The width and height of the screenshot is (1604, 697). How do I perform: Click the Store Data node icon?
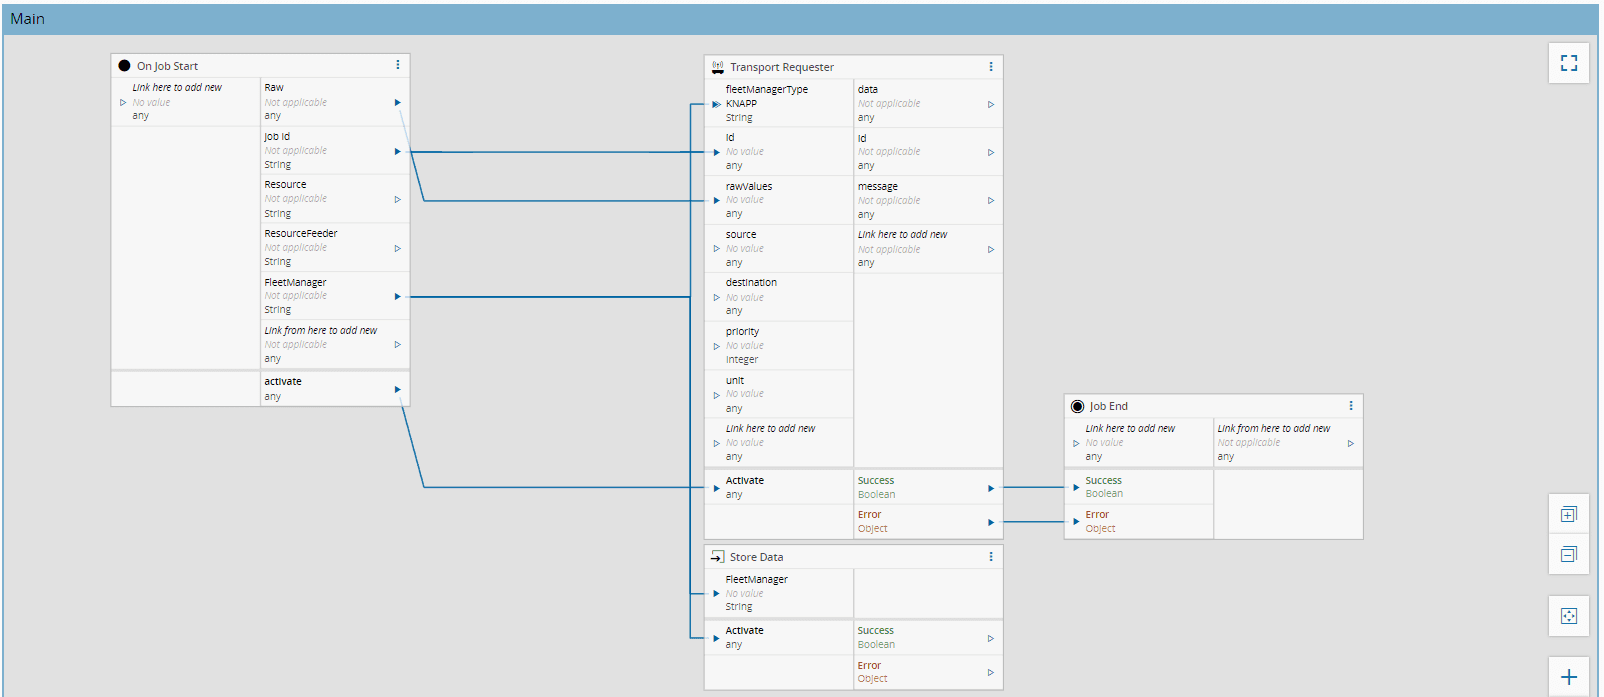717,557
